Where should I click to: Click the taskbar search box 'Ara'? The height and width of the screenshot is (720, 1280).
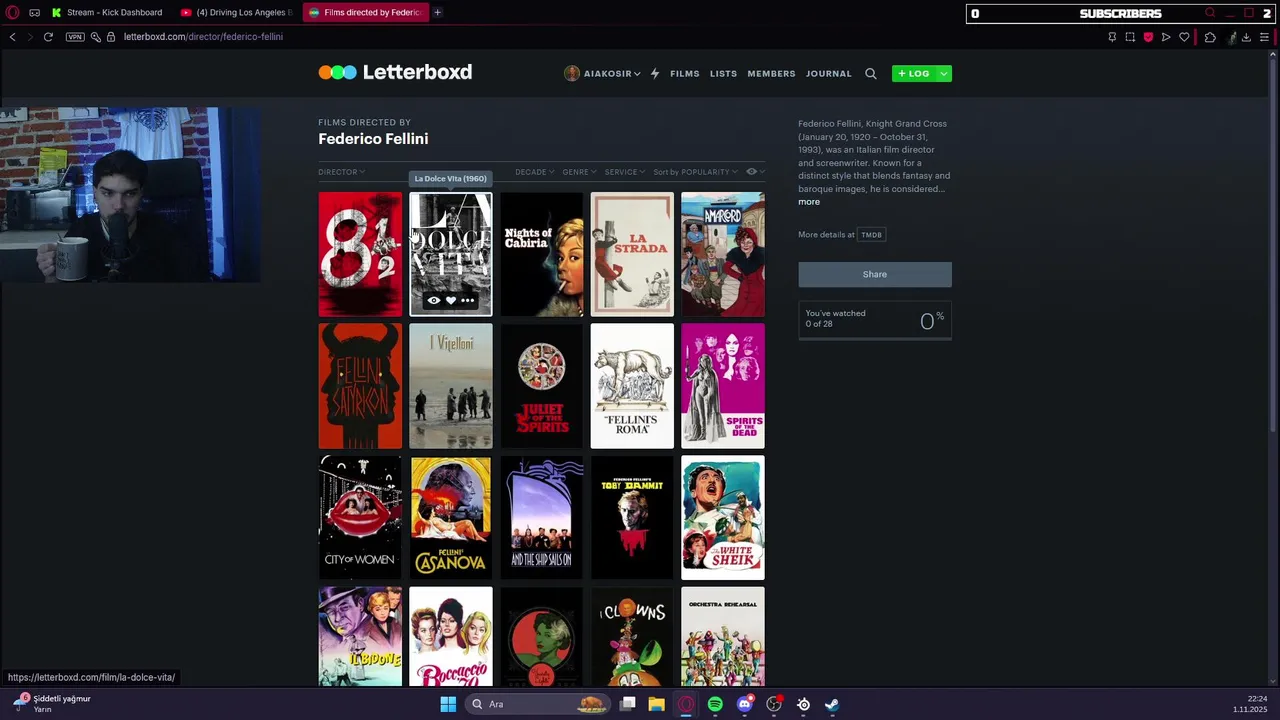pyautogui.click(x=540, y=704)
